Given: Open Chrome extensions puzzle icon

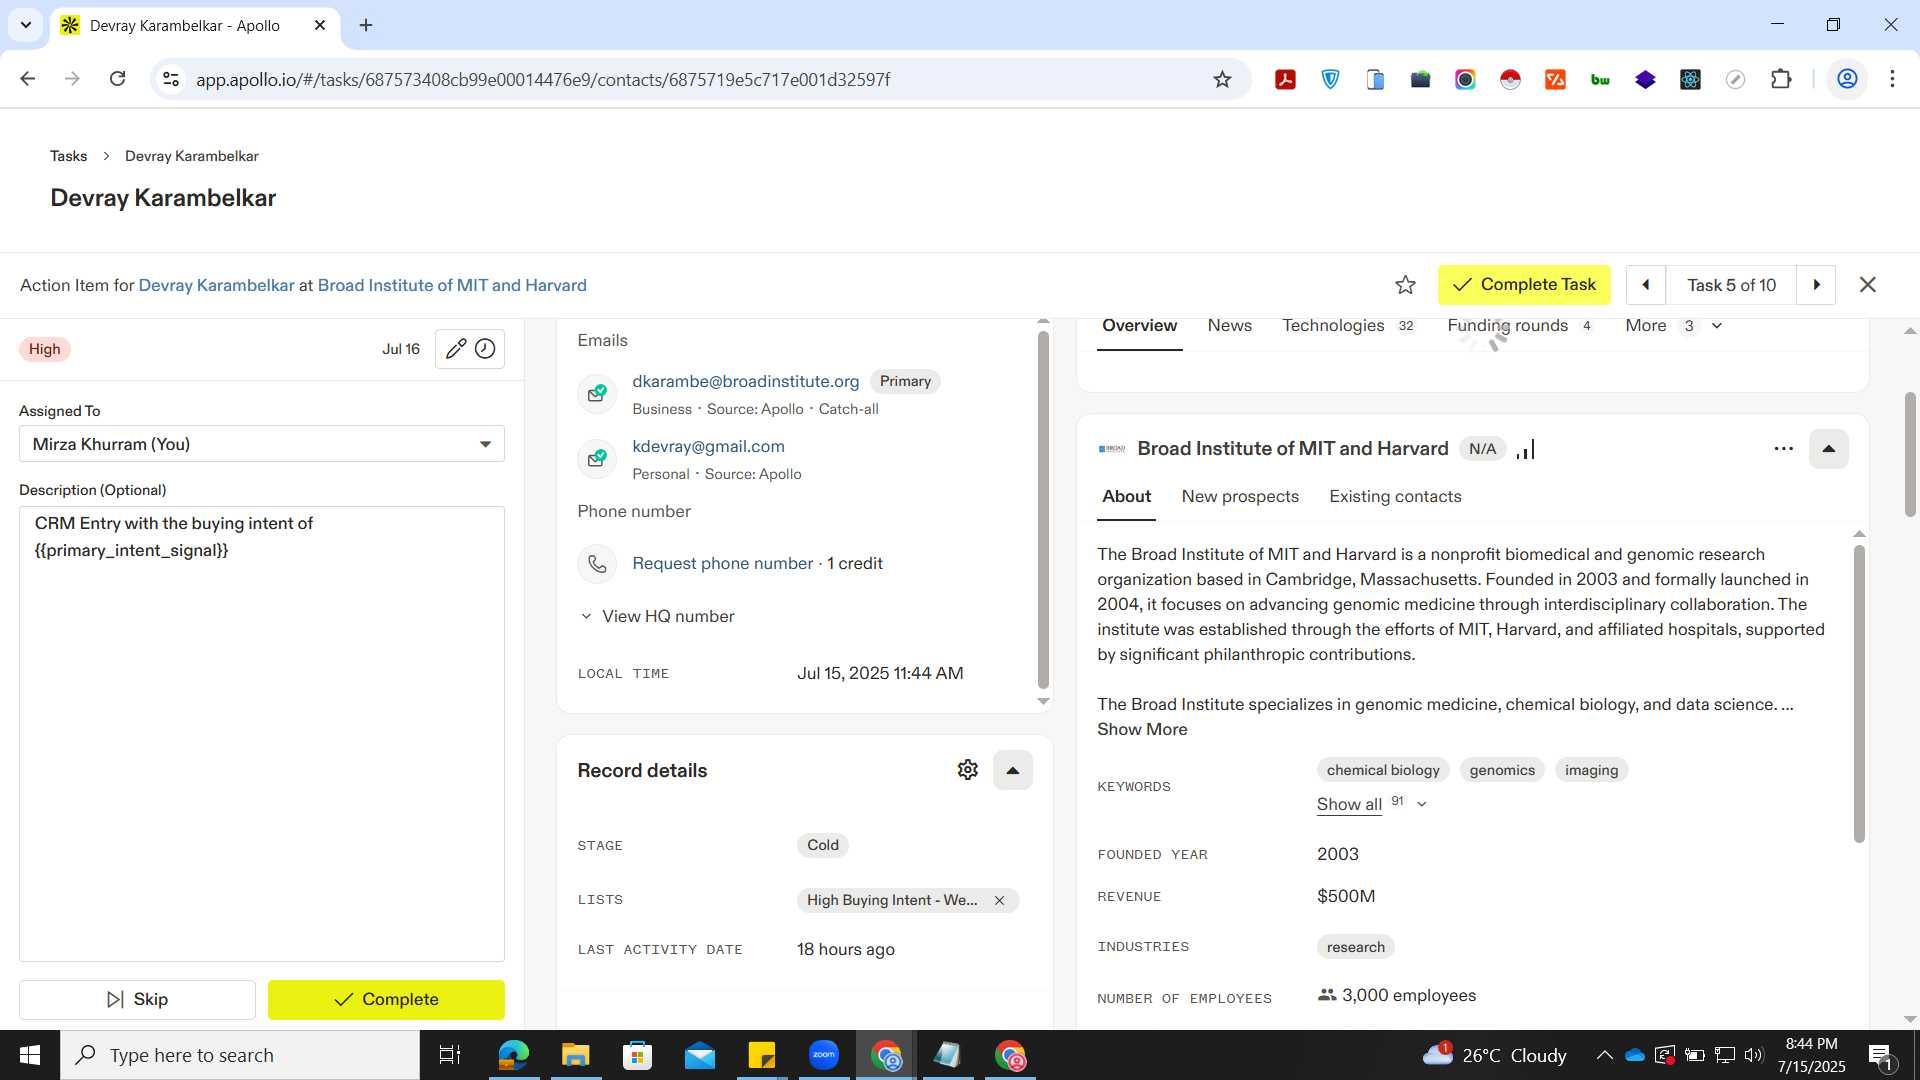Looking at the screenshot, I should click(x=1781, y=80).
